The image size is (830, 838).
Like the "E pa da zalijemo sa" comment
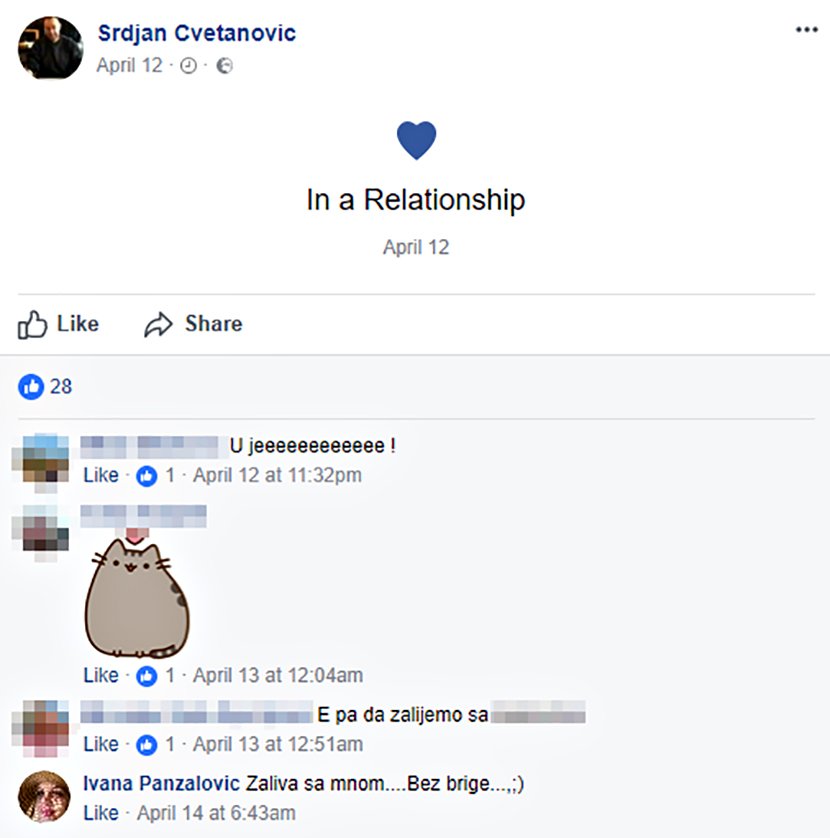pyautogui.click(x=101, y=744)
